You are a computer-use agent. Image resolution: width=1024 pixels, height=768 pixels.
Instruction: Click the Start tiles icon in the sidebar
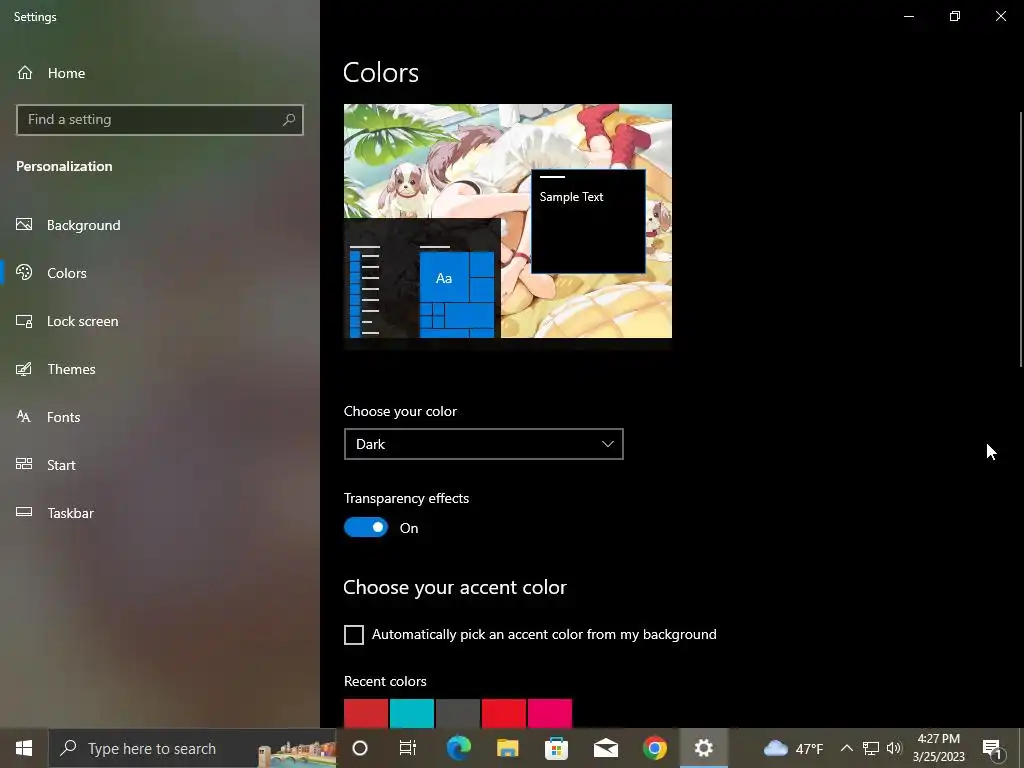point(24,464)
